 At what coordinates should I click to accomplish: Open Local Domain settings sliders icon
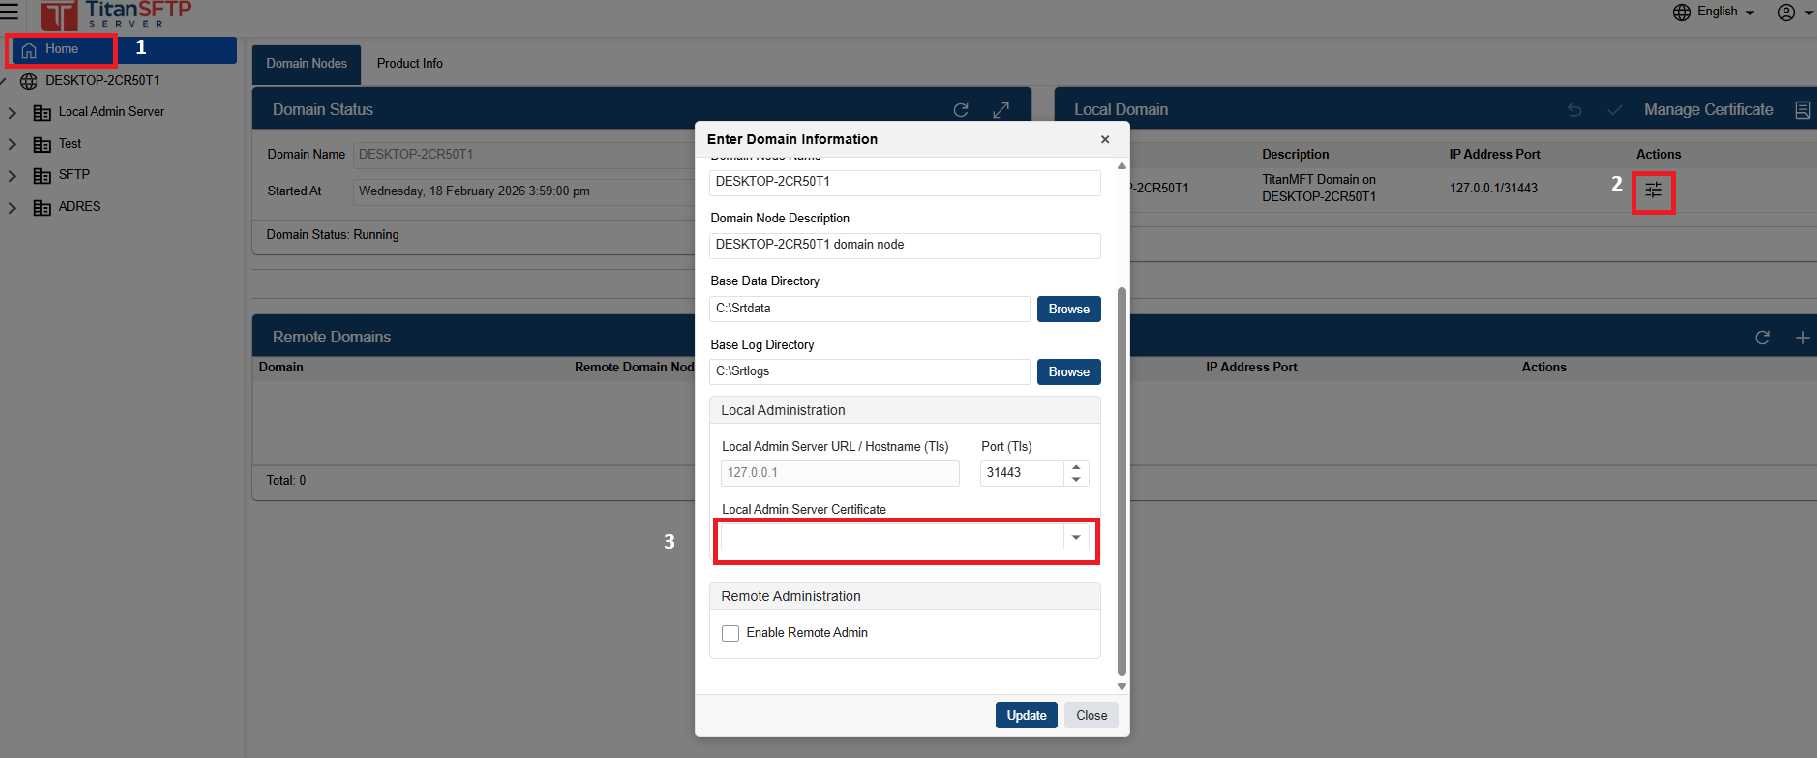coord(1653,190)
